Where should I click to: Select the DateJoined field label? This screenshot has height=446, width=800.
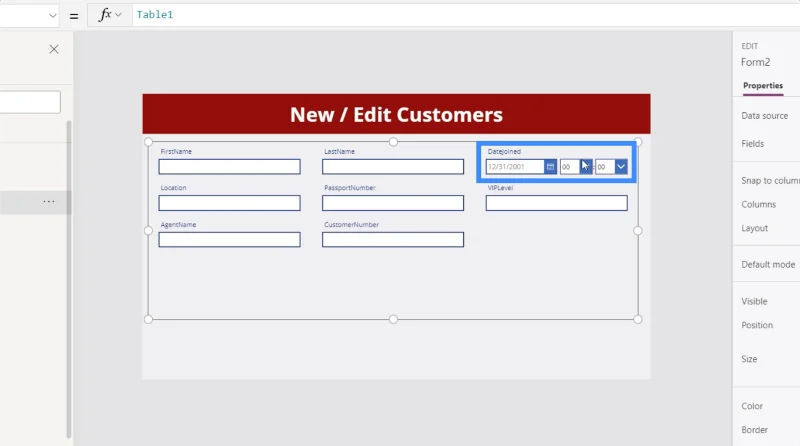504,152
